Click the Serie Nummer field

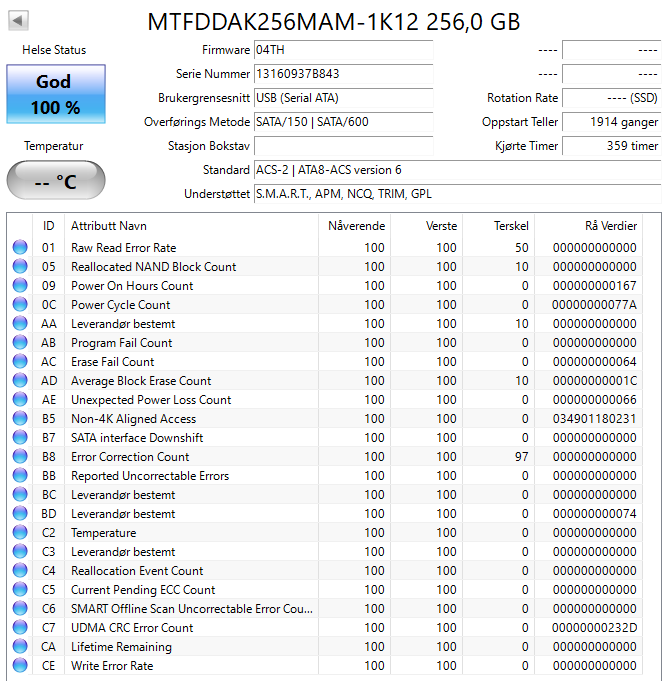point(343,74)
